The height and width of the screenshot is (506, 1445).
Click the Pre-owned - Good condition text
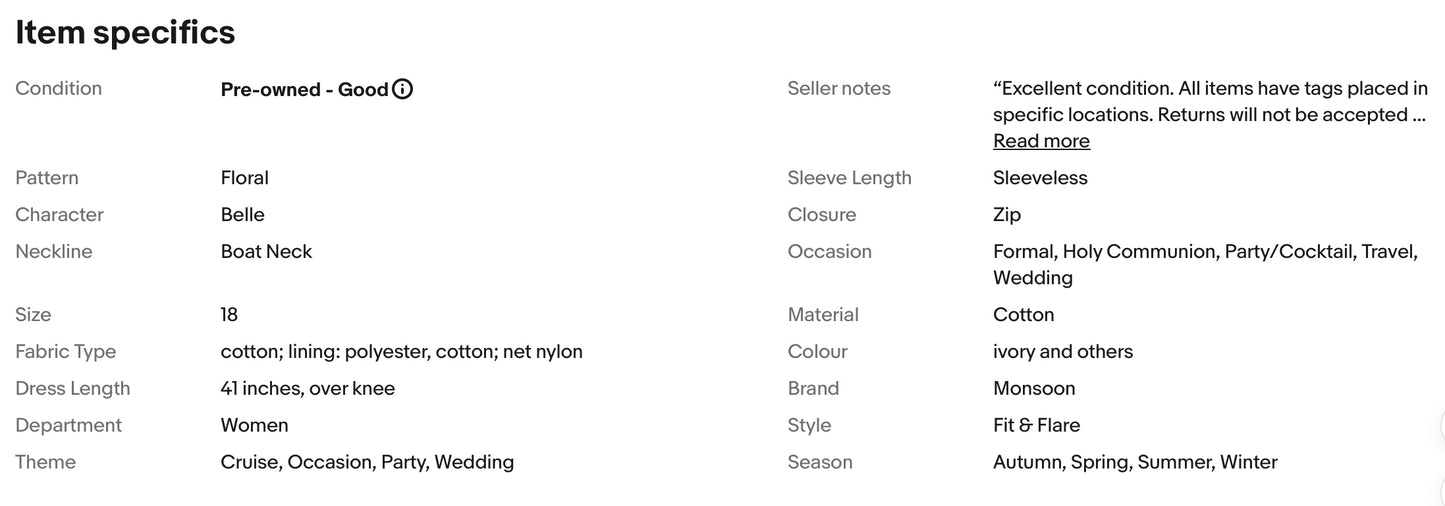pyautogui.click(x=304, y=90)
